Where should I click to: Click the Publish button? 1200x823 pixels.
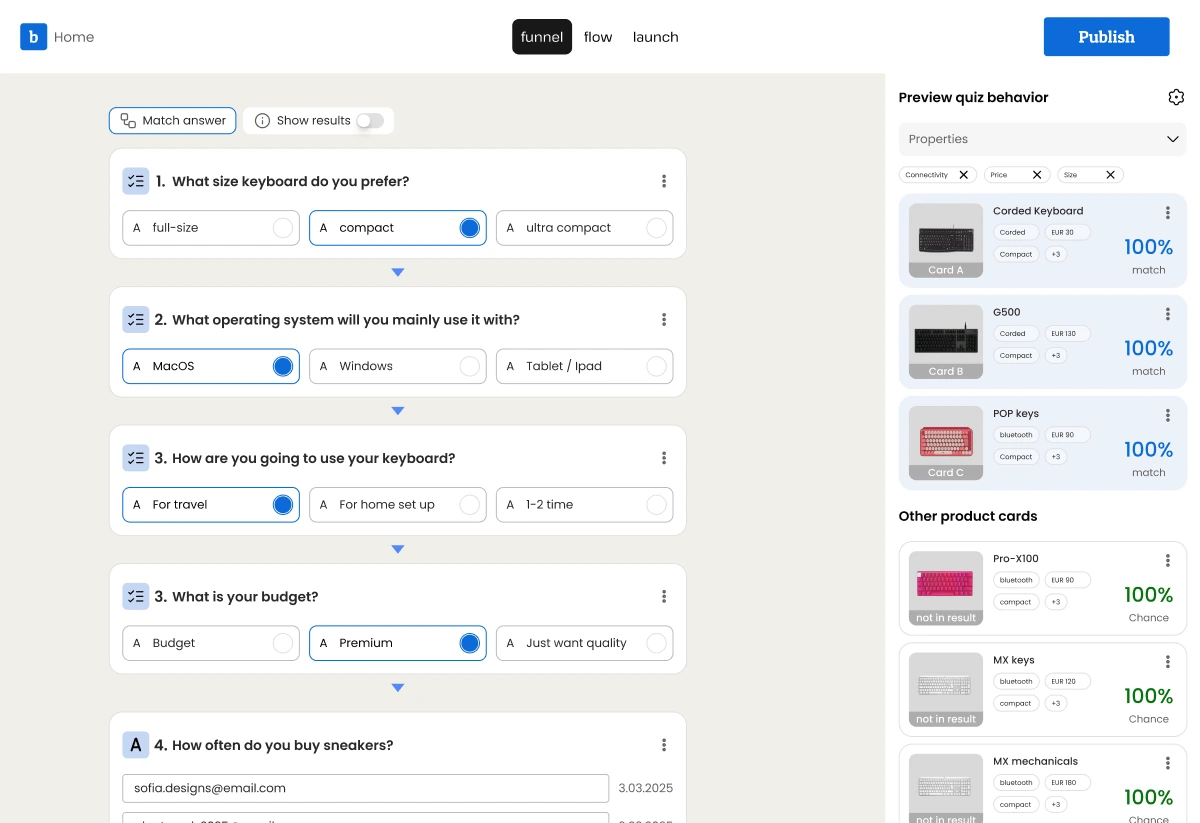click(x=1106, y=36)
